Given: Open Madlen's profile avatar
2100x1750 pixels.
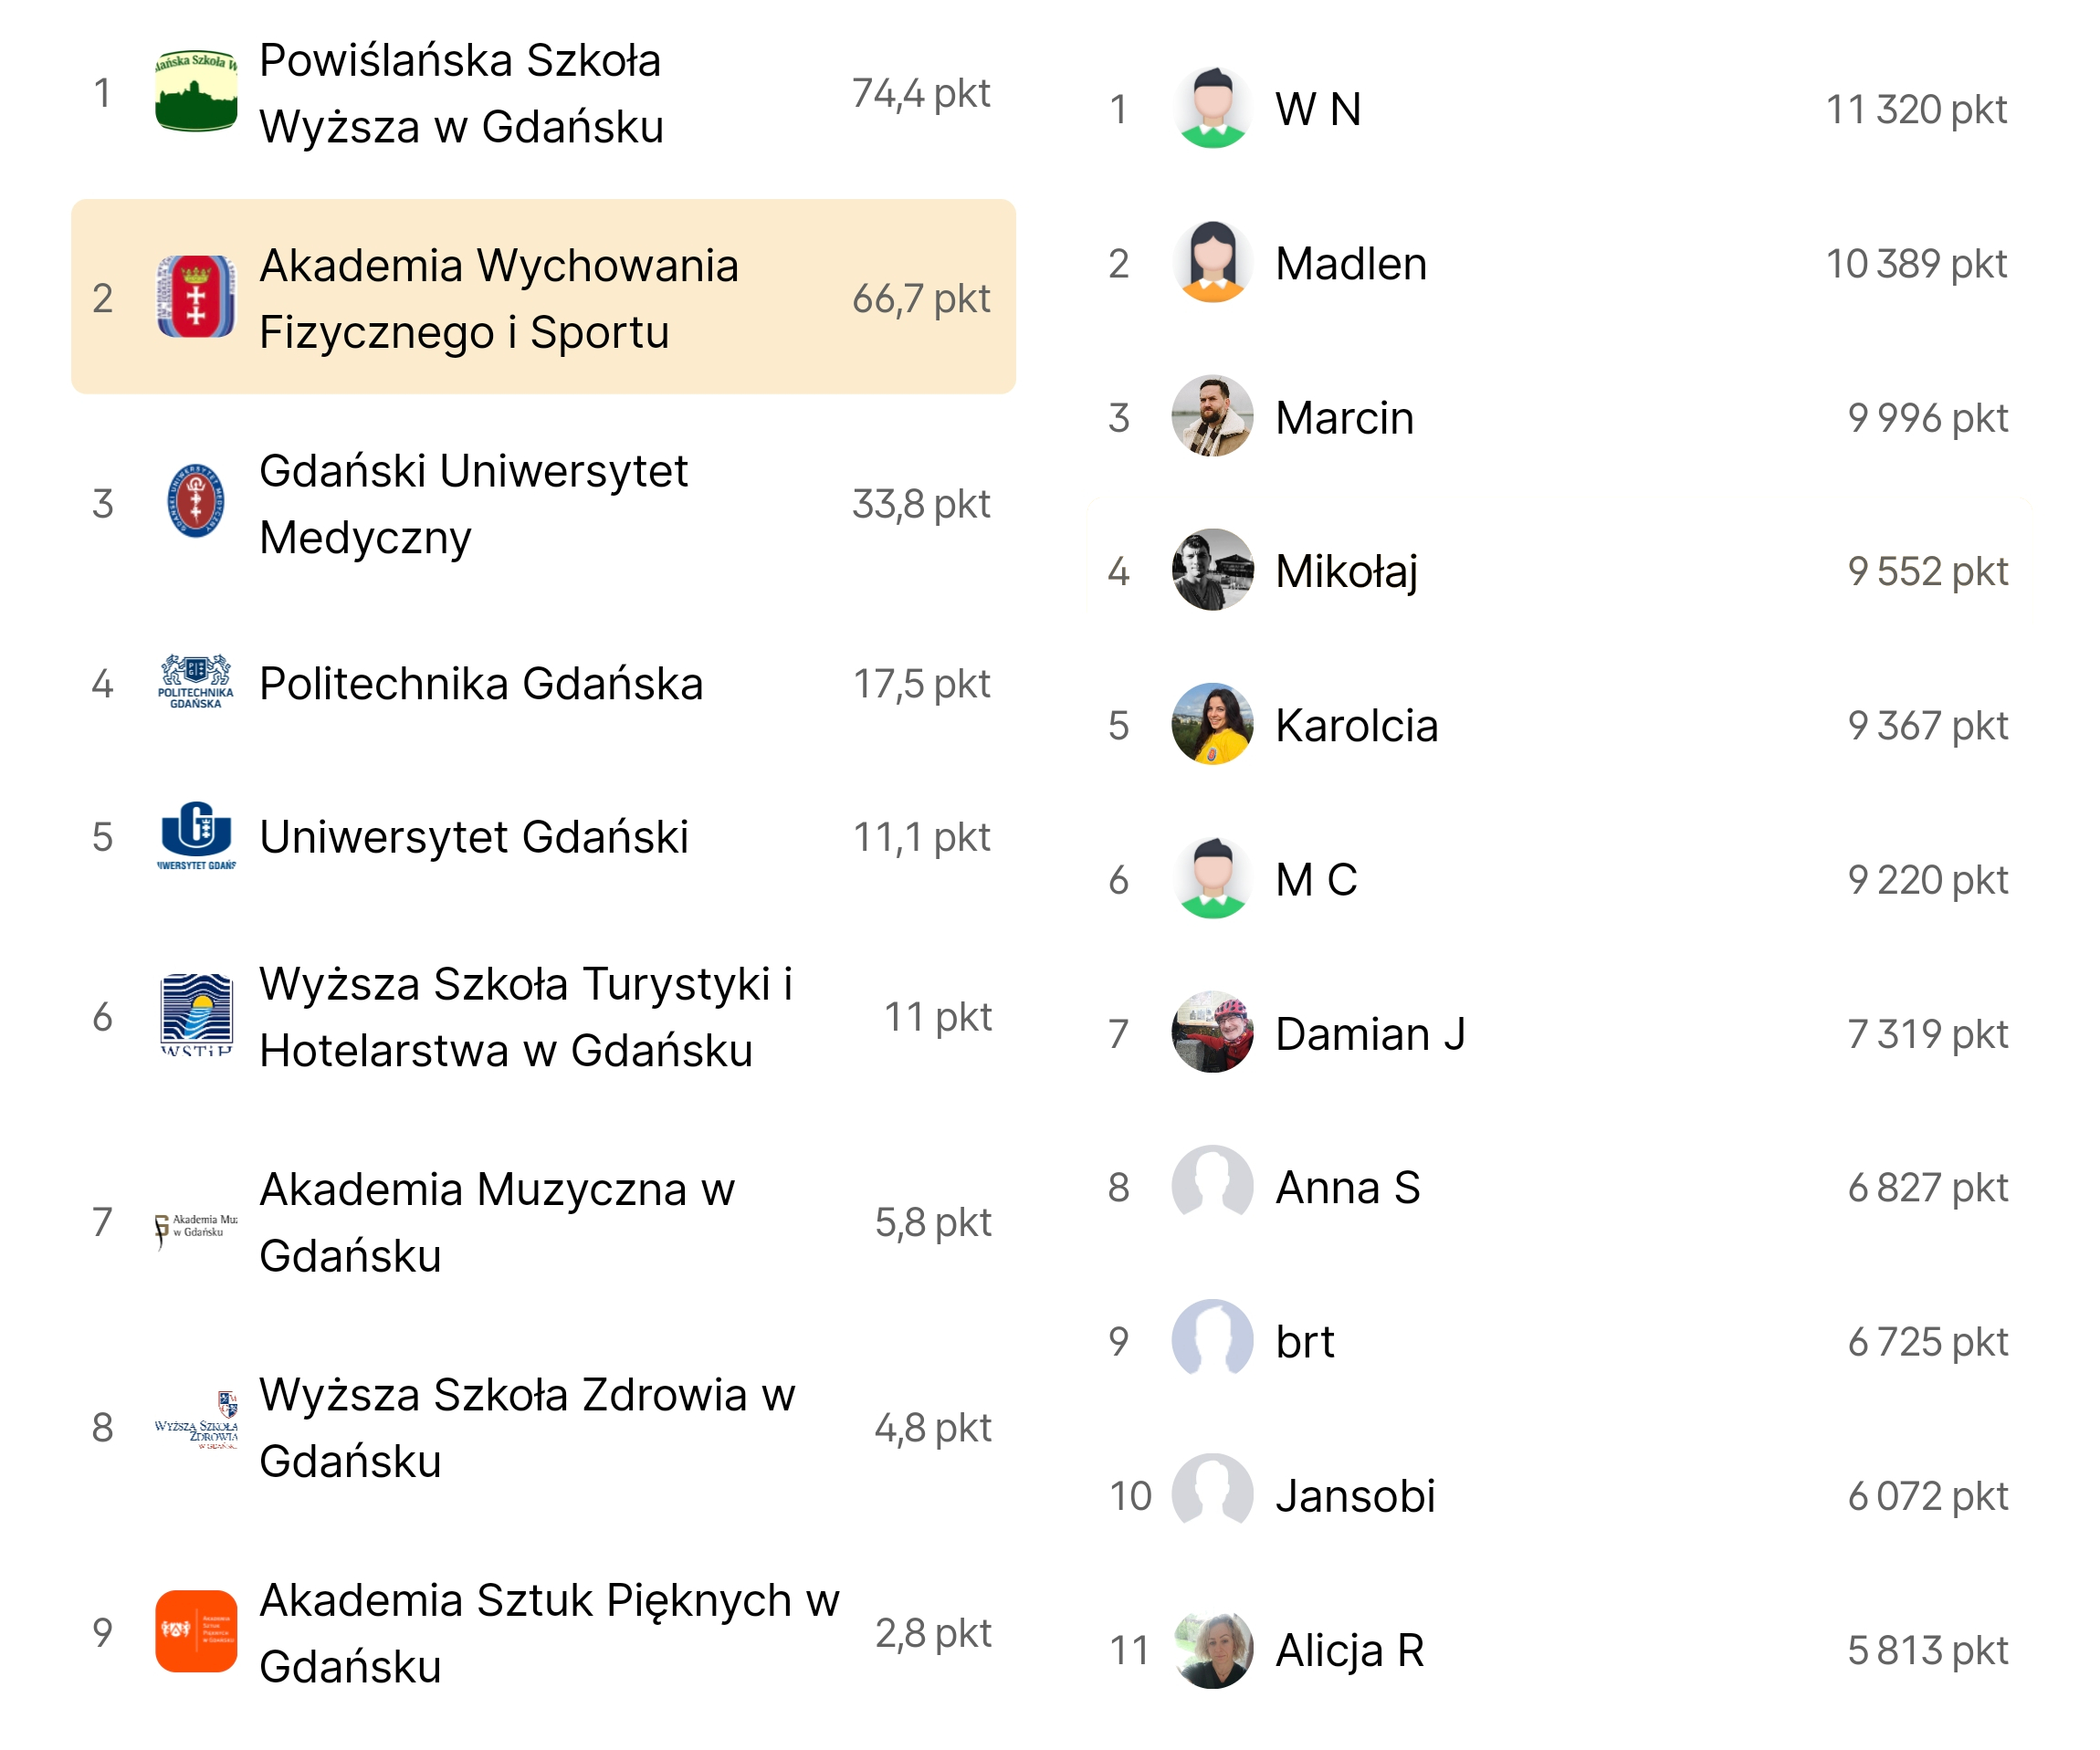Looking at the screenshot, I should [x=1212, y=262].
